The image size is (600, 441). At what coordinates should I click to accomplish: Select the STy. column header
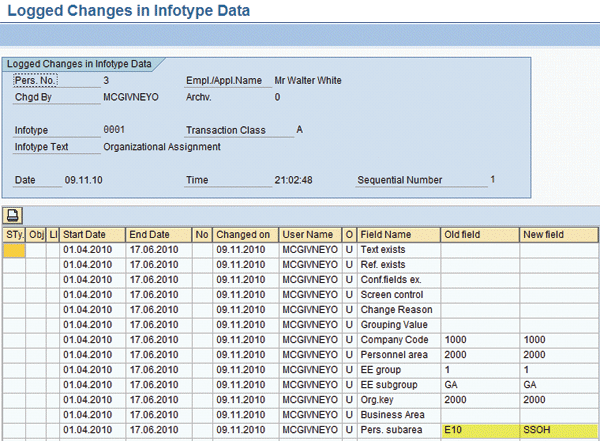pyautogui.click(x=14, y=235)
